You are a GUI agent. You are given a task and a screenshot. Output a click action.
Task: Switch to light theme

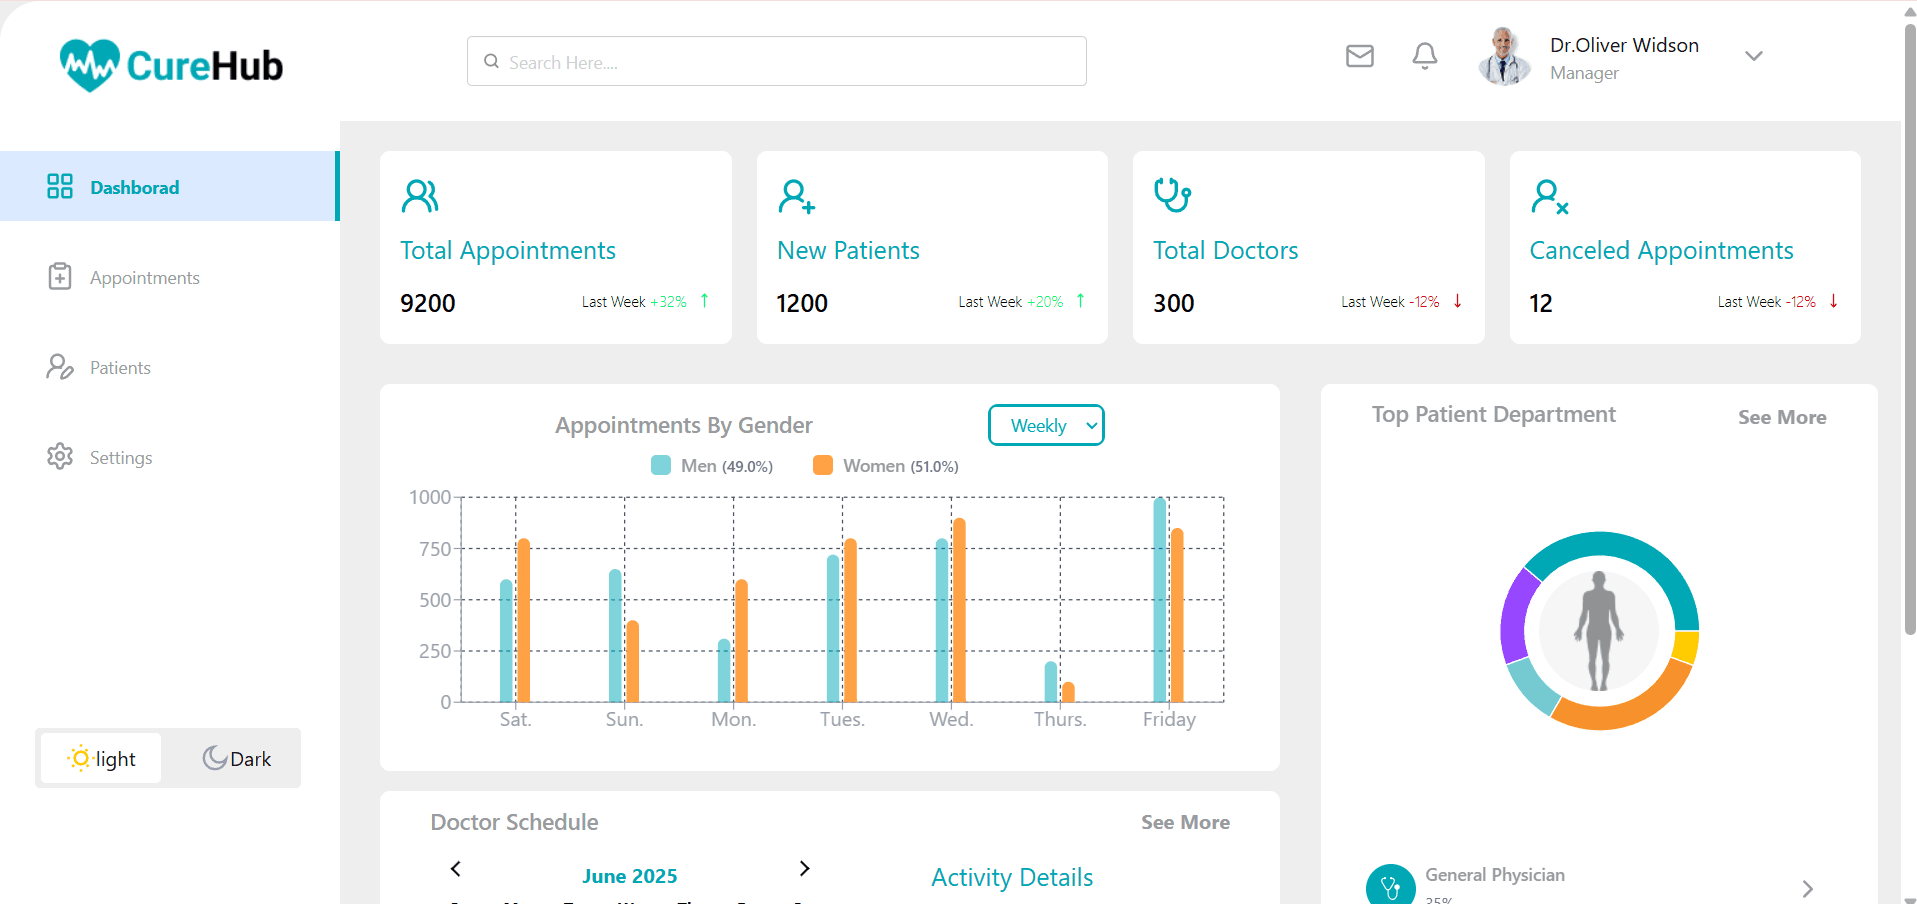tap(101, 758)
